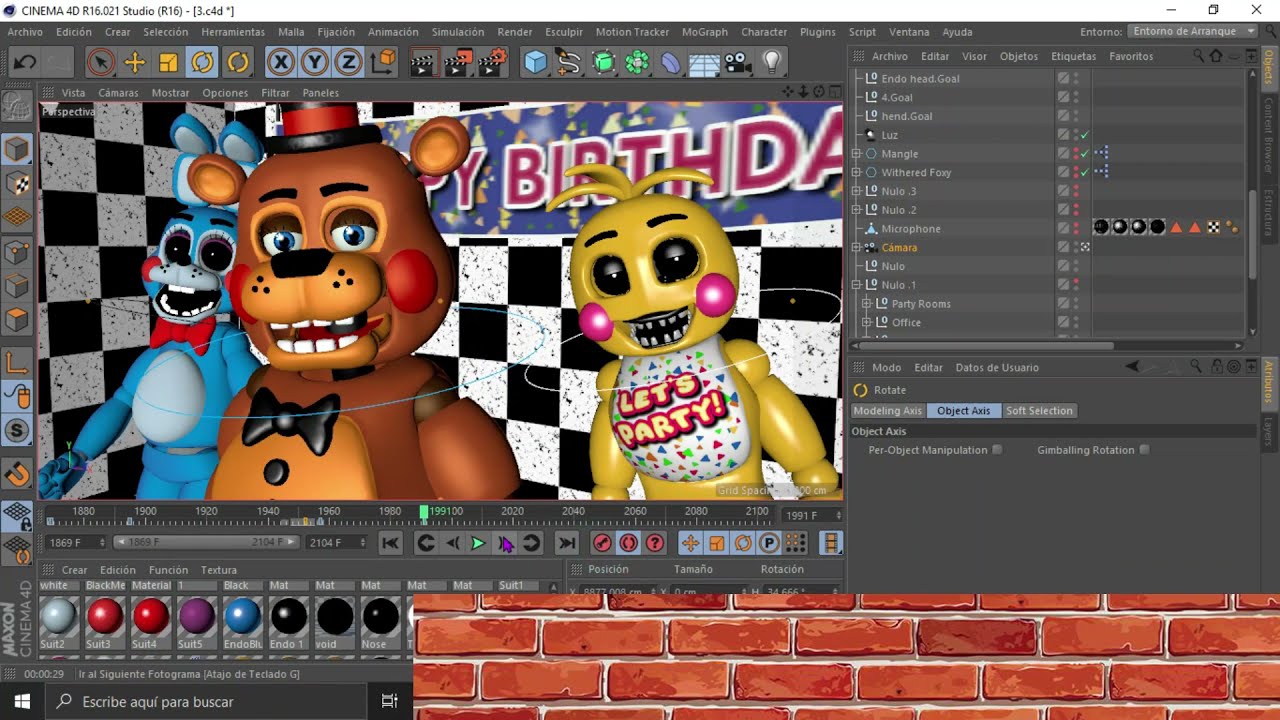Click the Record Active Objects button
1280x720 pixels.
coord(602,543)
